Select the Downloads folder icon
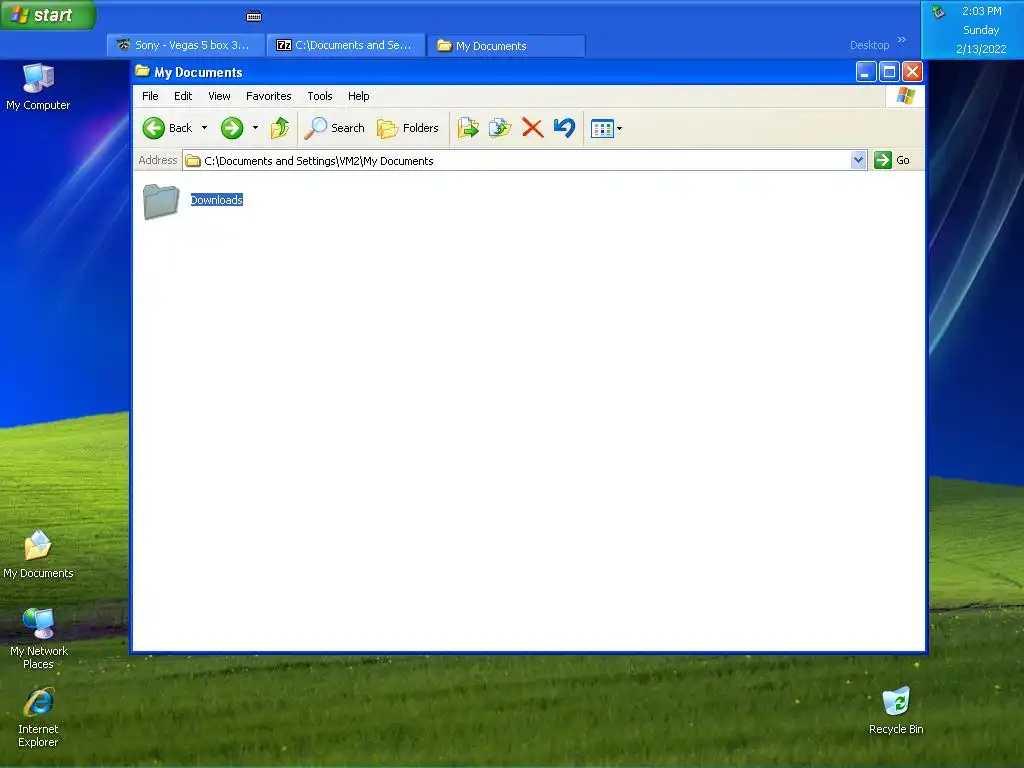The height and width of the screenshot is (768, 1024). pos(161,201)
